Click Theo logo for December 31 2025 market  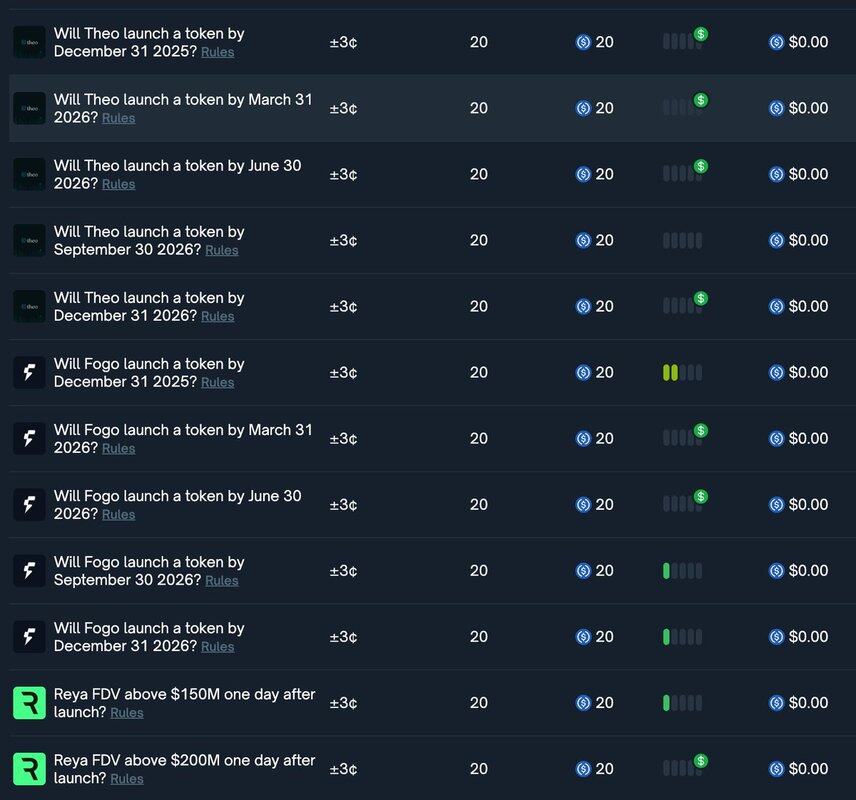click(29, 42)
